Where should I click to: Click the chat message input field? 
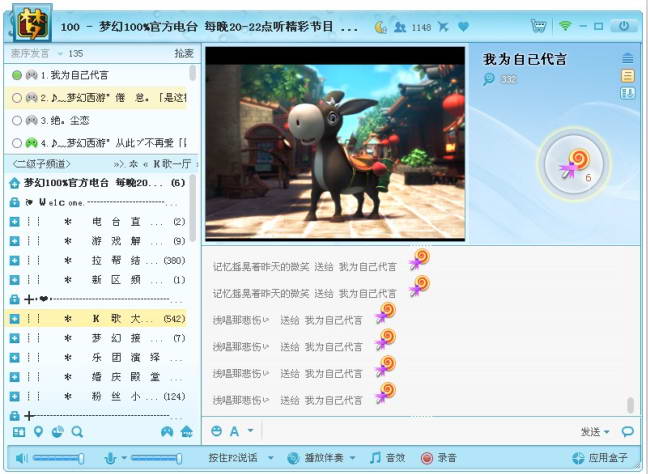(417, 432)
